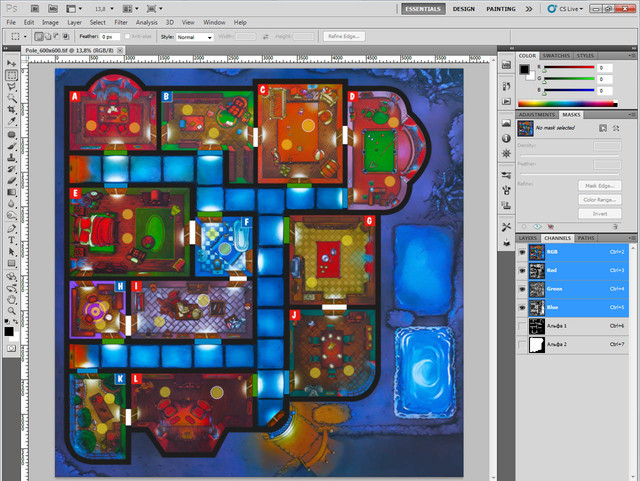The width and height of the screenshot is (640, 481).
Task: Click the Color Range button
Action: [x=600, y=200]
